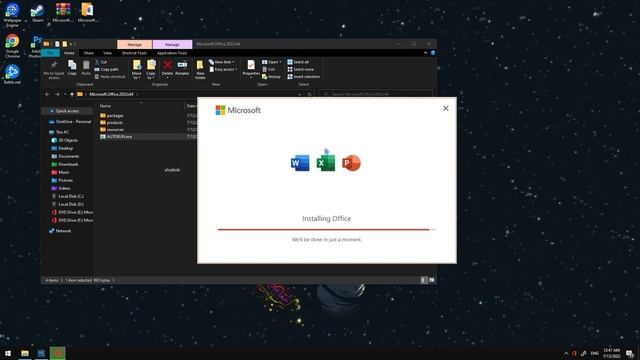Screen dimensions: 640x360
Task: Click History in the Open group
Action: click(x=271, y=77)
